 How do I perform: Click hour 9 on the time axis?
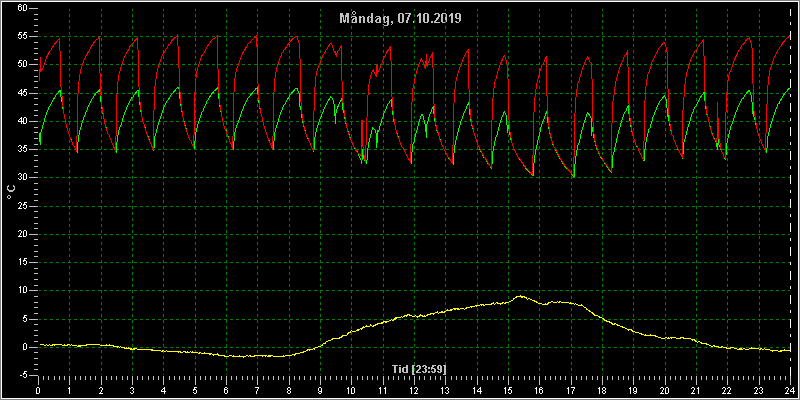(x=320, y=390)
